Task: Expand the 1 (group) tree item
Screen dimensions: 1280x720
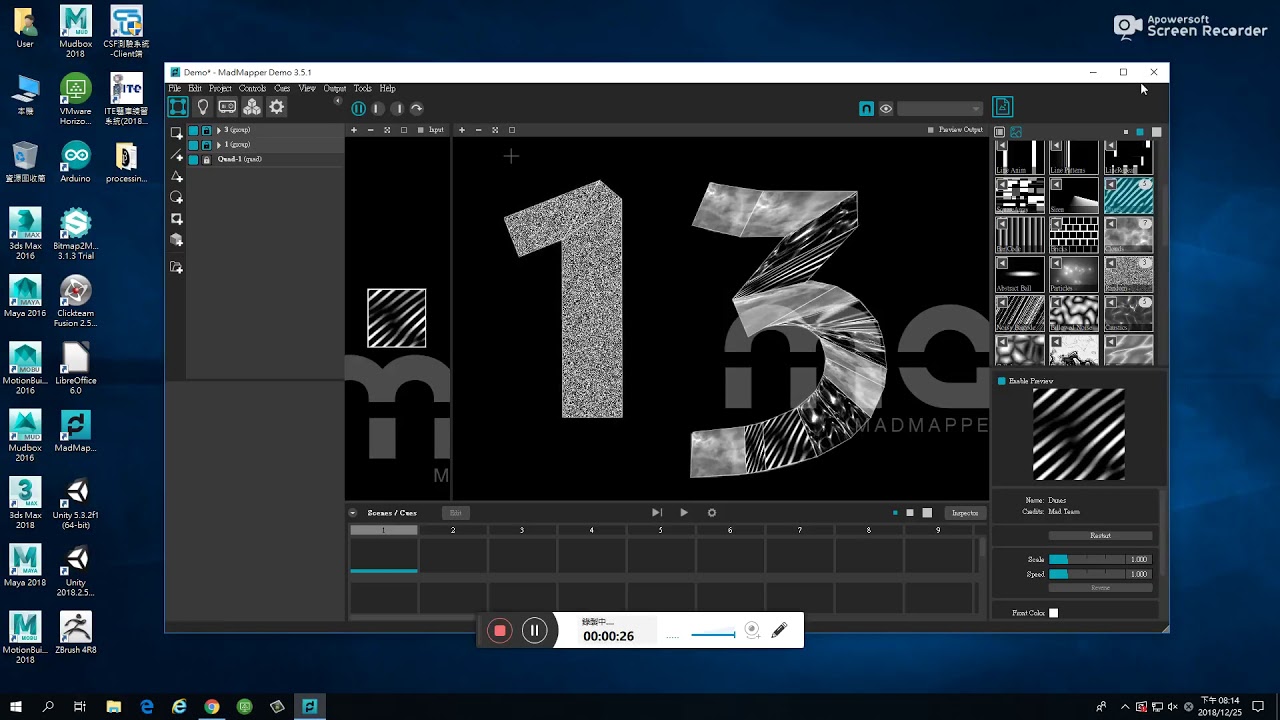Action: 219,145
